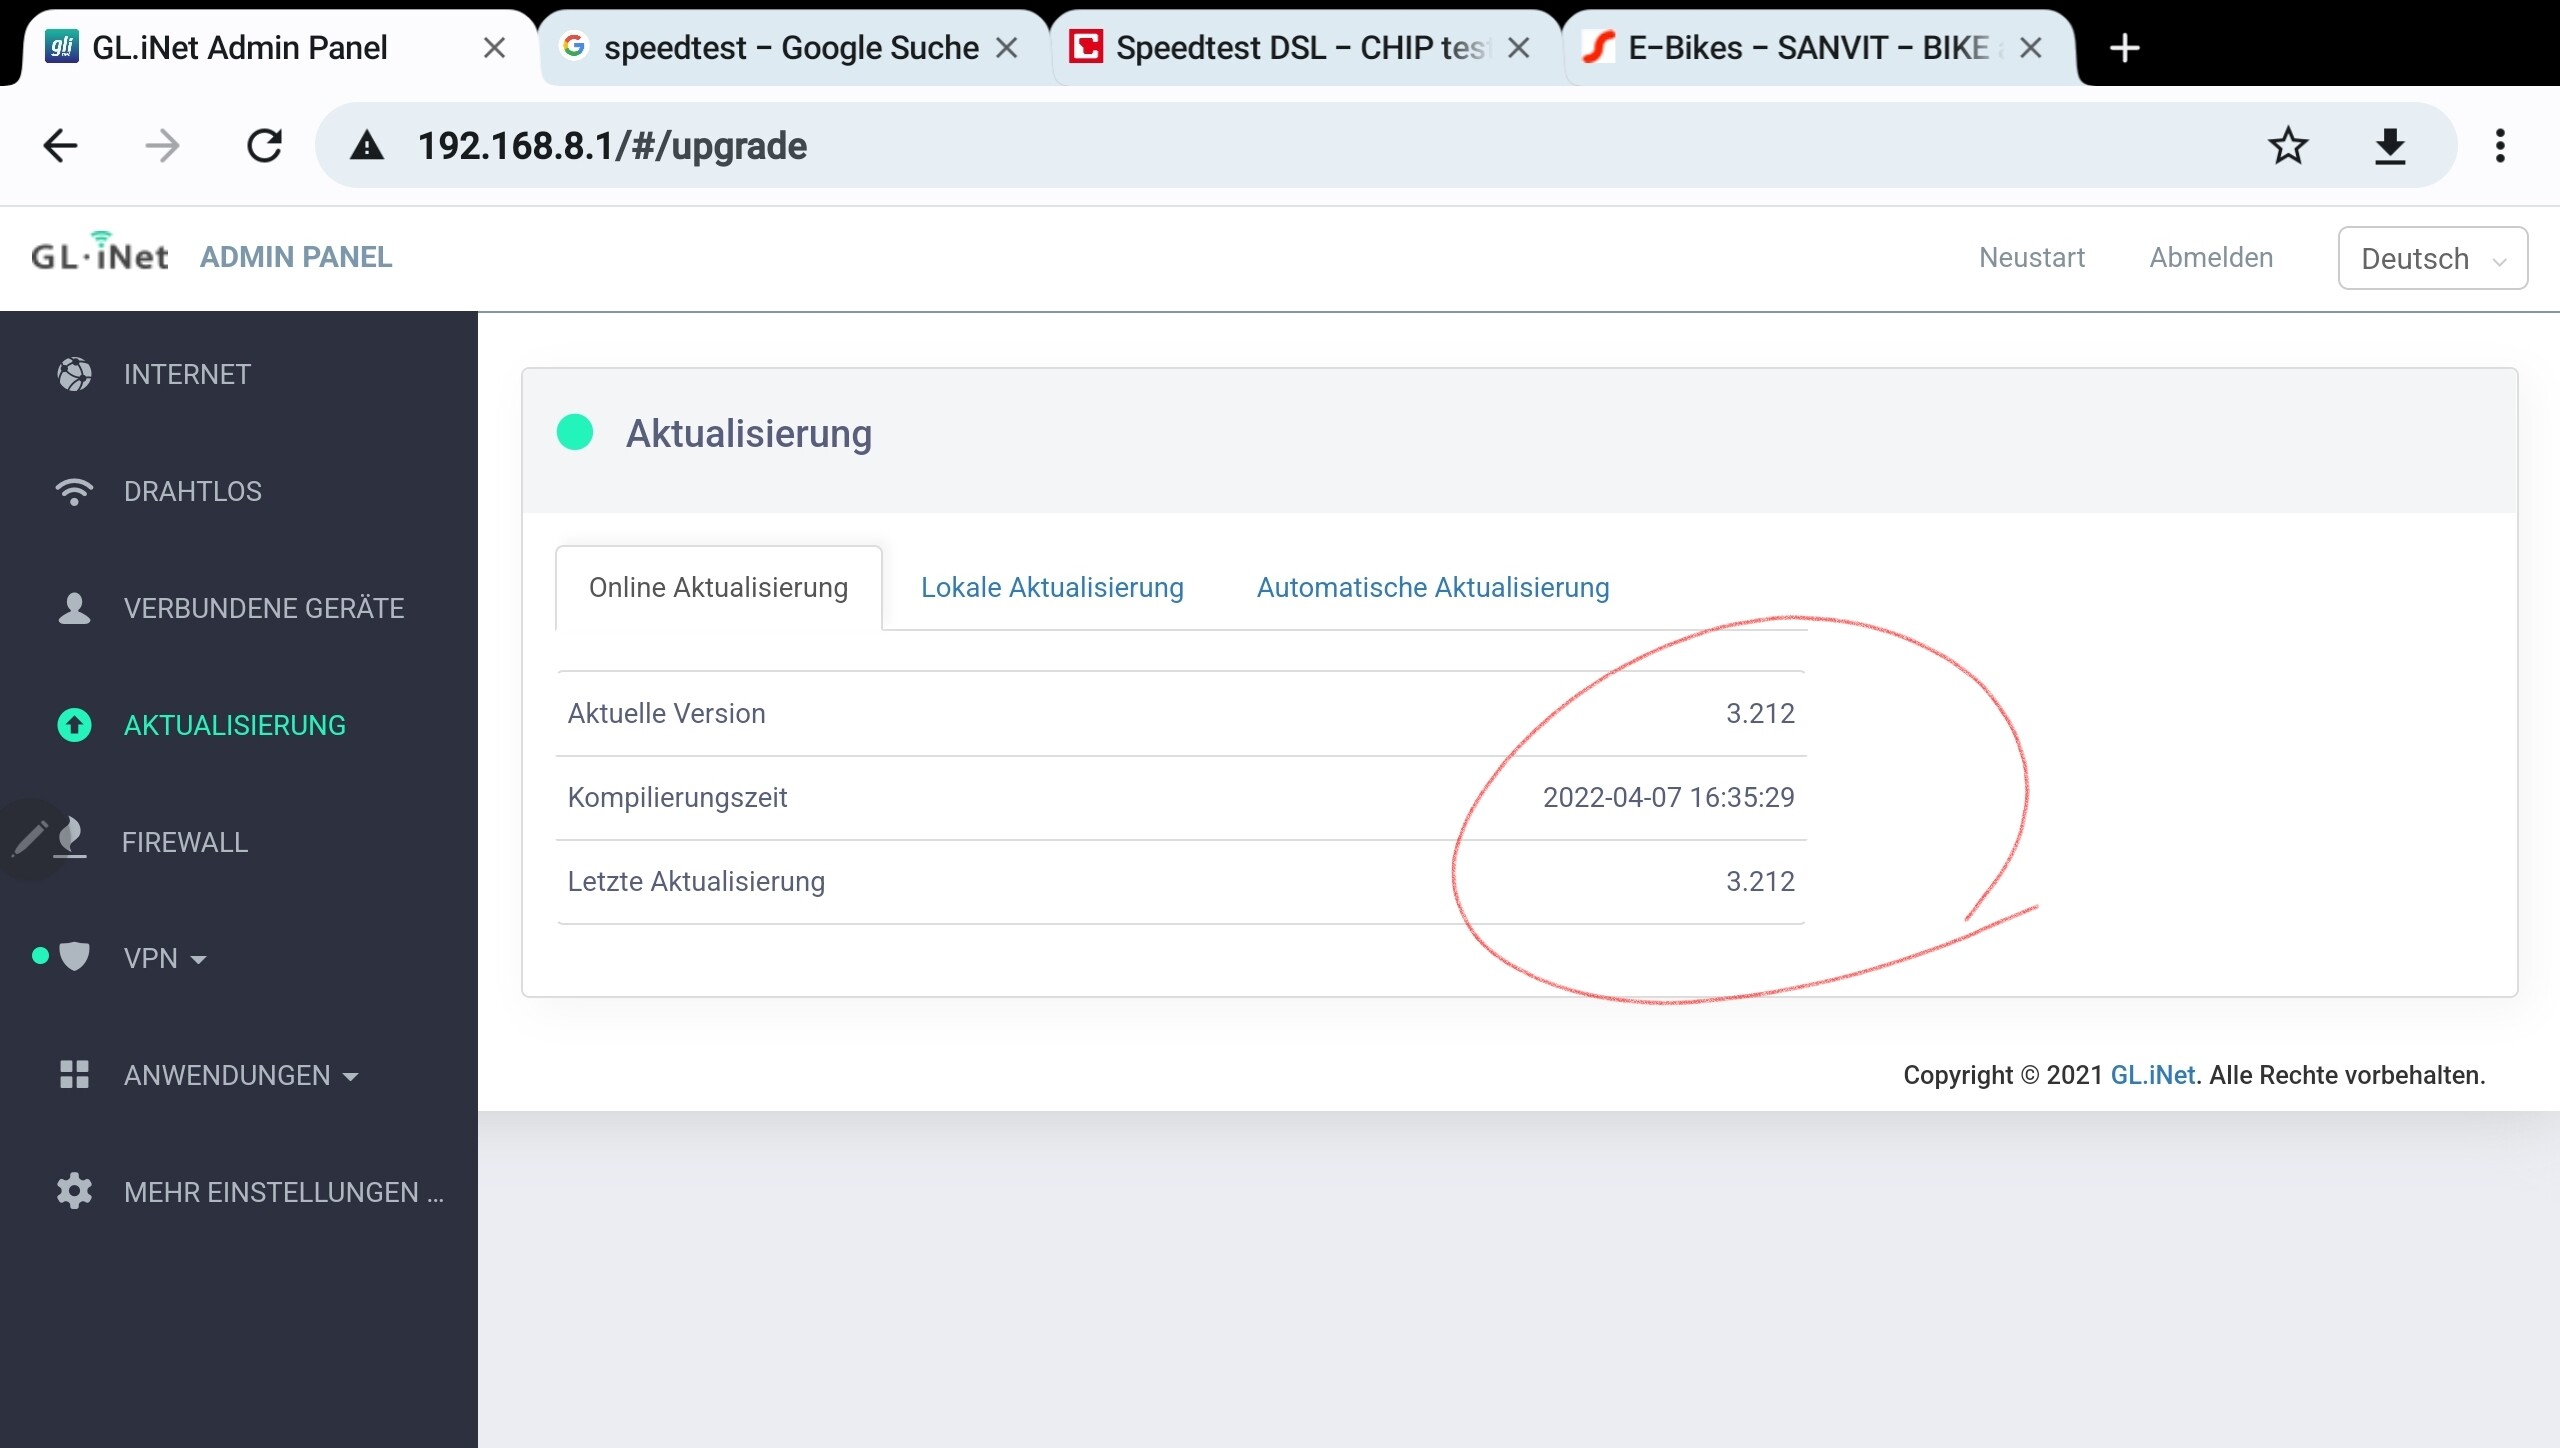Click the Firewall icon in sidebar

pos(71,839)
